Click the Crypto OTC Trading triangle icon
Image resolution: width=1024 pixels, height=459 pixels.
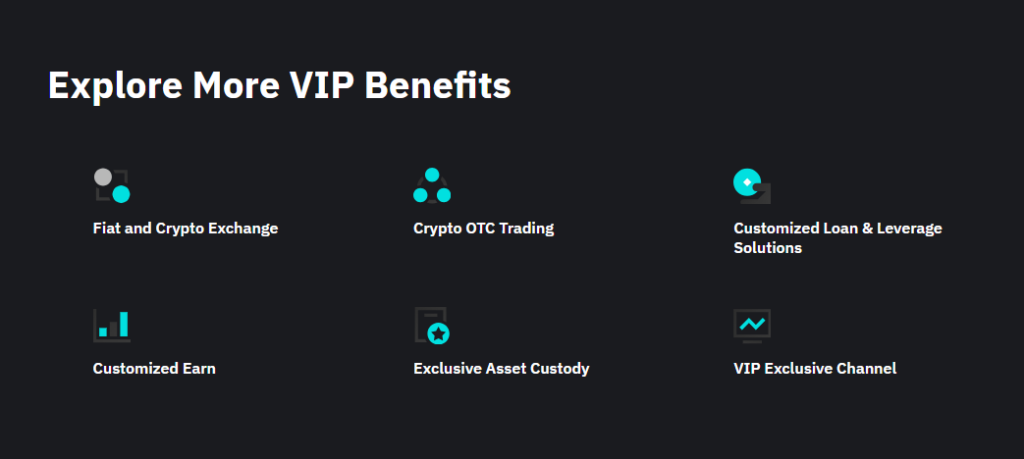[432, 186]
